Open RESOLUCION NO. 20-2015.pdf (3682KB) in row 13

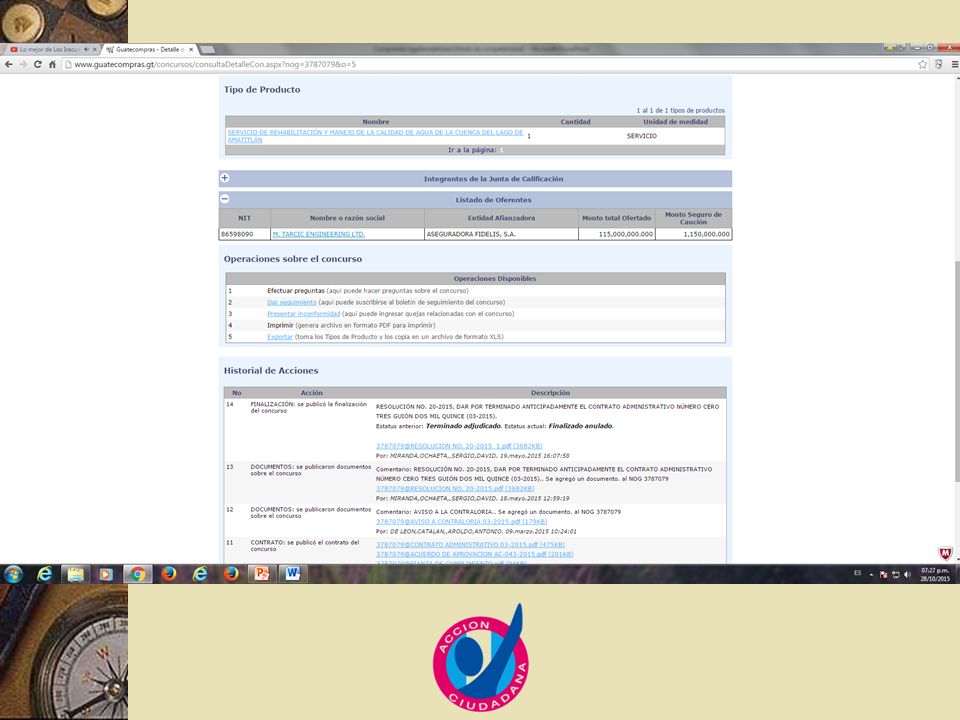[x=455, y=489]
